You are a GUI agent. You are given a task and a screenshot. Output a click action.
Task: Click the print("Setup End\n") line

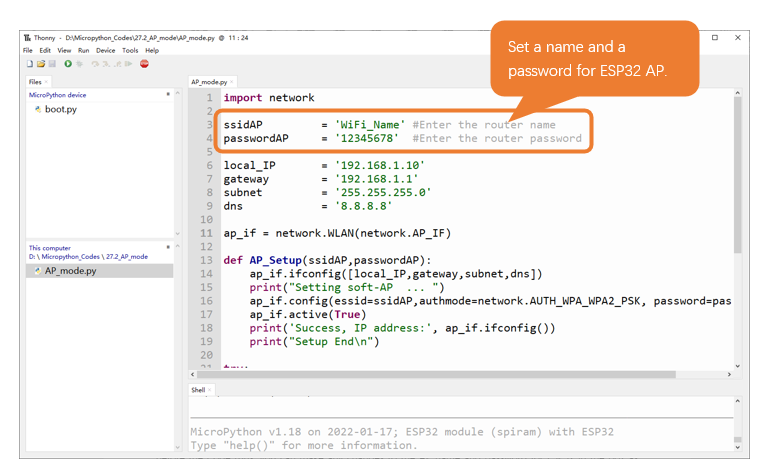(x=314, y=342)
